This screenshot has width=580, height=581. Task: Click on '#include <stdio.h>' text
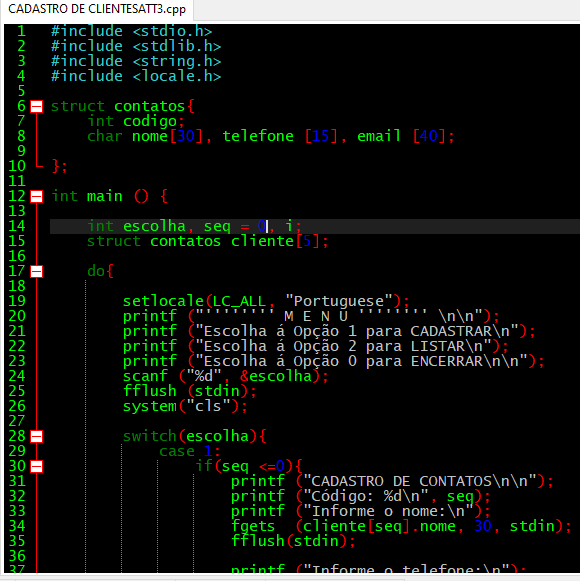131,31
